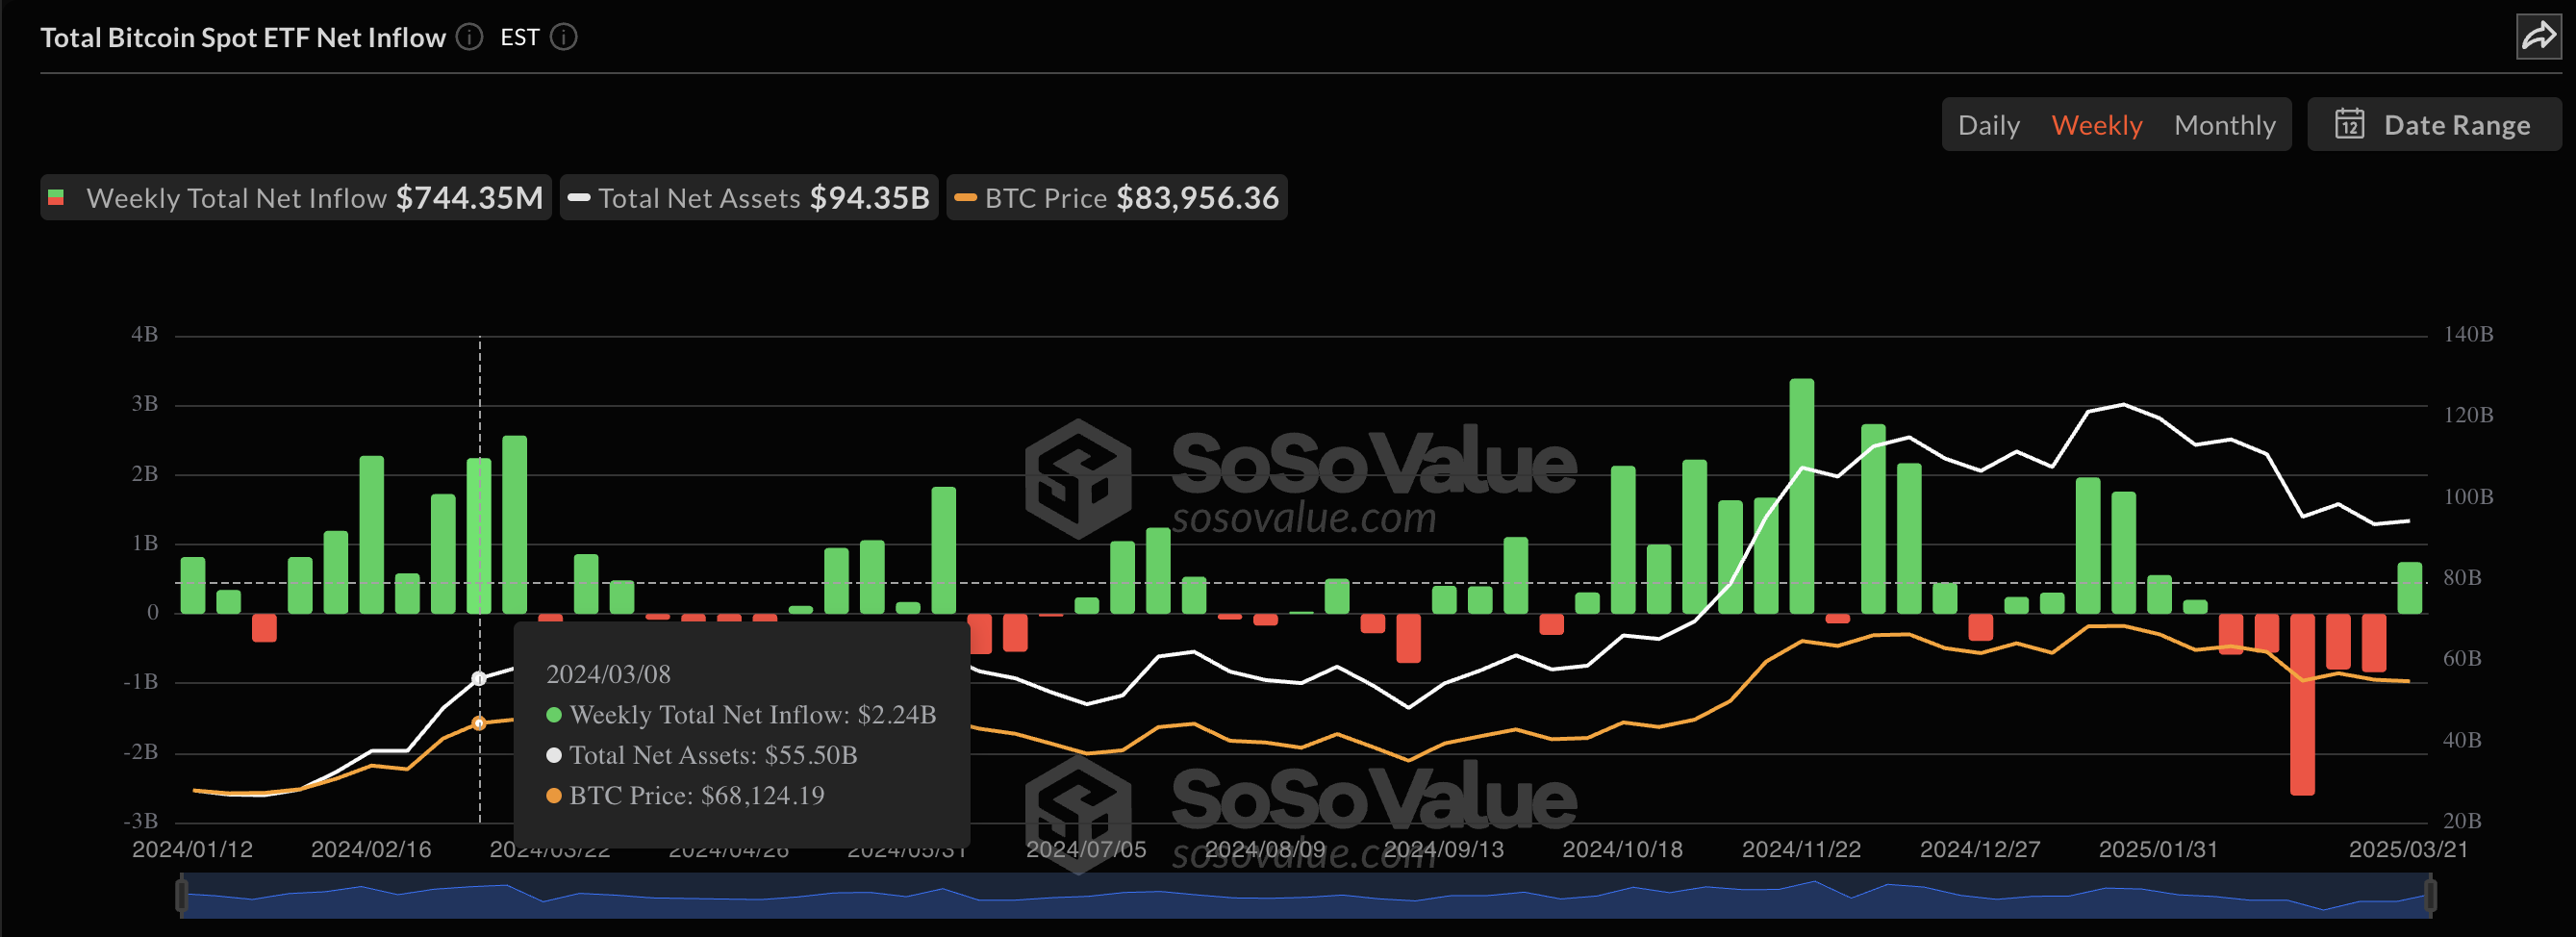Click the Weekly interval button
This screenshot has height=937, width=2576.
pos(2097,124)
